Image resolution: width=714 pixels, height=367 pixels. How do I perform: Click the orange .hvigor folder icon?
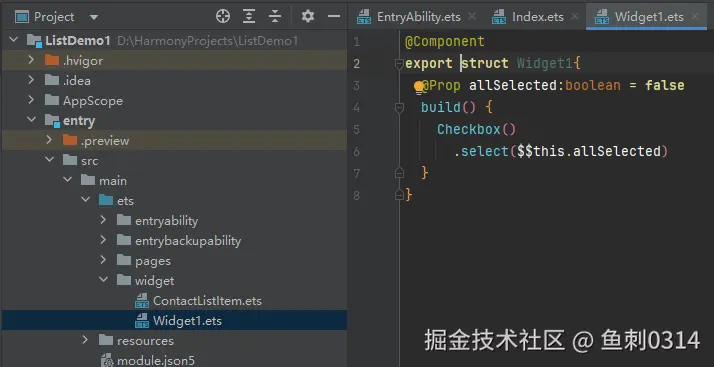(x=52, y=60)
